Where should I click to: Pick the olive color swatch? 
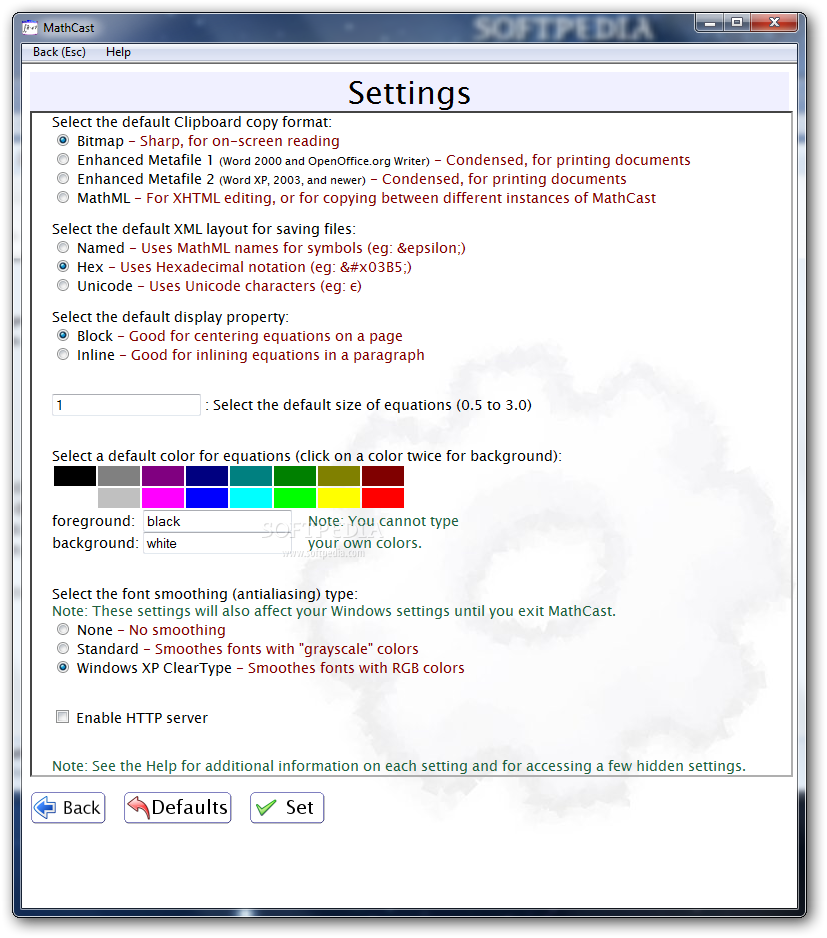point(339,476)
